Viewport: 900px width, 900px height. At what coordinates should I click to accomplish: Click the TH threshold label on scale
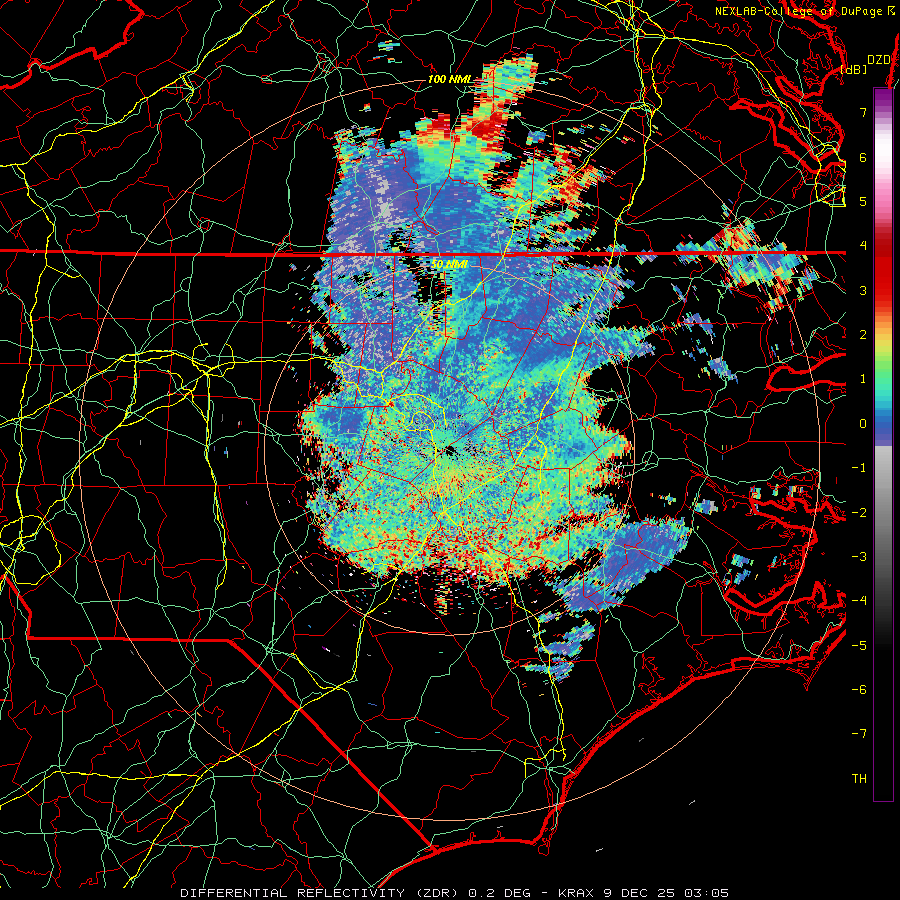(x=859, y=779)
